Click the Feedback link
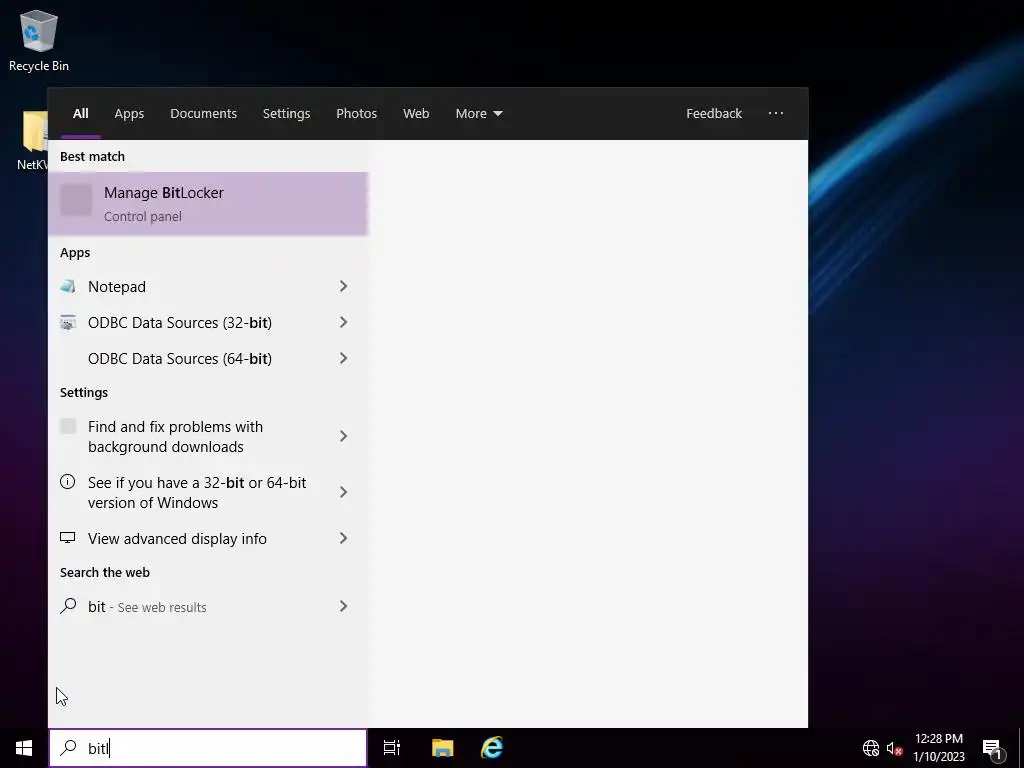This screenshot has width=1024, height=768. [x=714, y=114]
